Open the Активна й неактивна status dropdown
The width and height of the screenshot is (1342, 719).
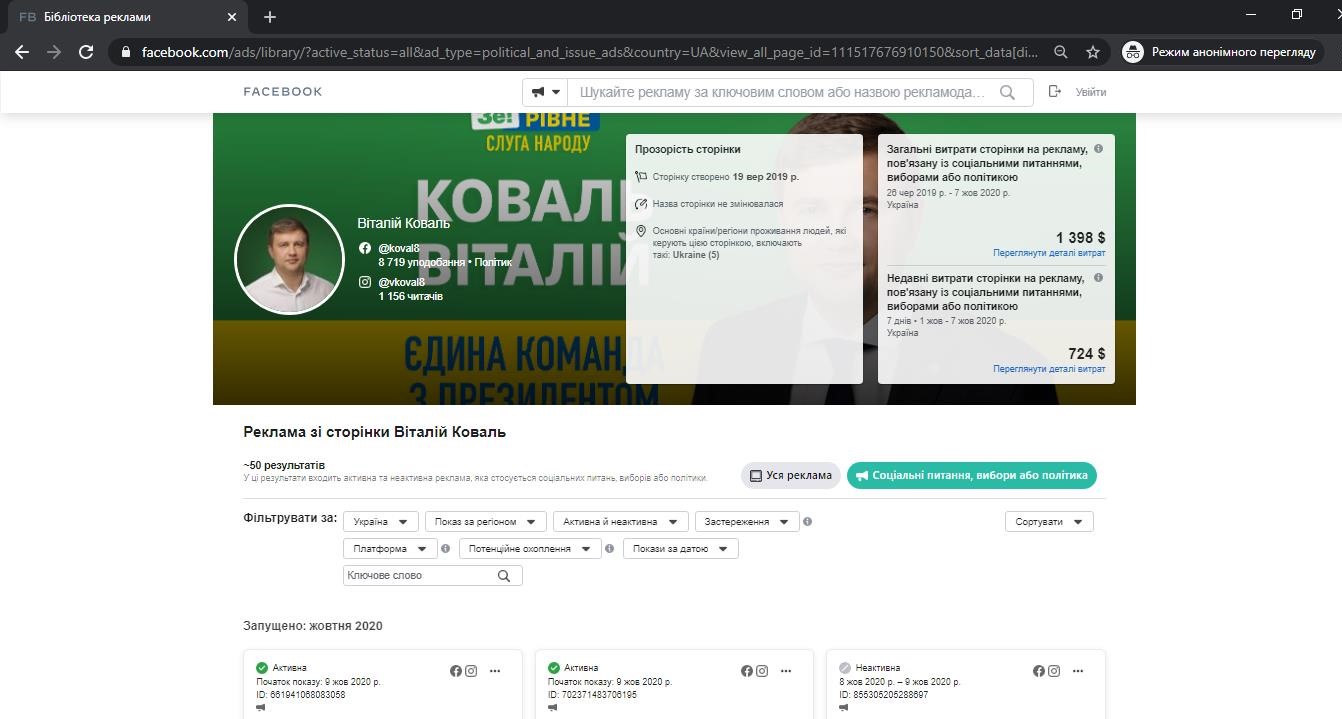pos(621,522)
